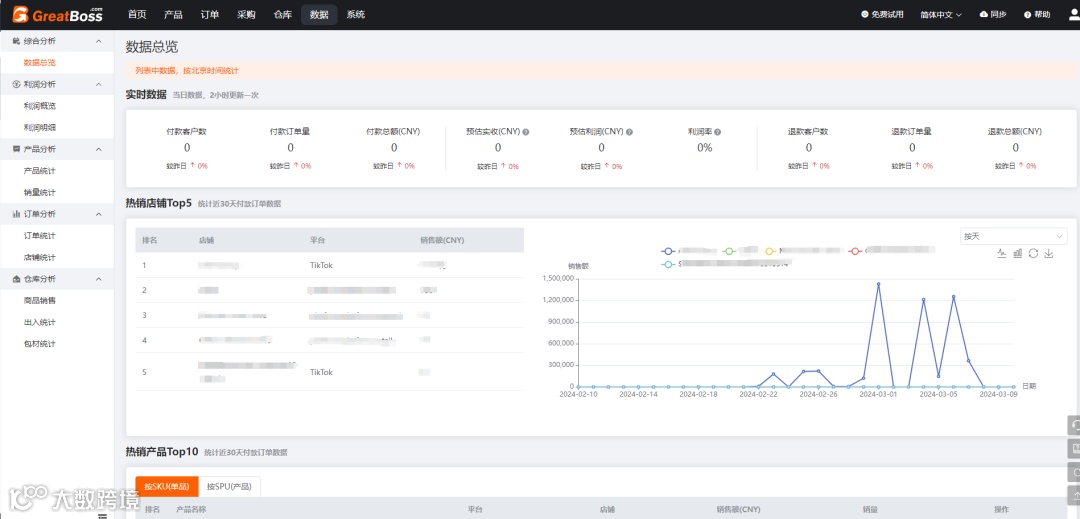
Task: Open the 简体中文 language dropdown
Action: (x=941, y=14)
